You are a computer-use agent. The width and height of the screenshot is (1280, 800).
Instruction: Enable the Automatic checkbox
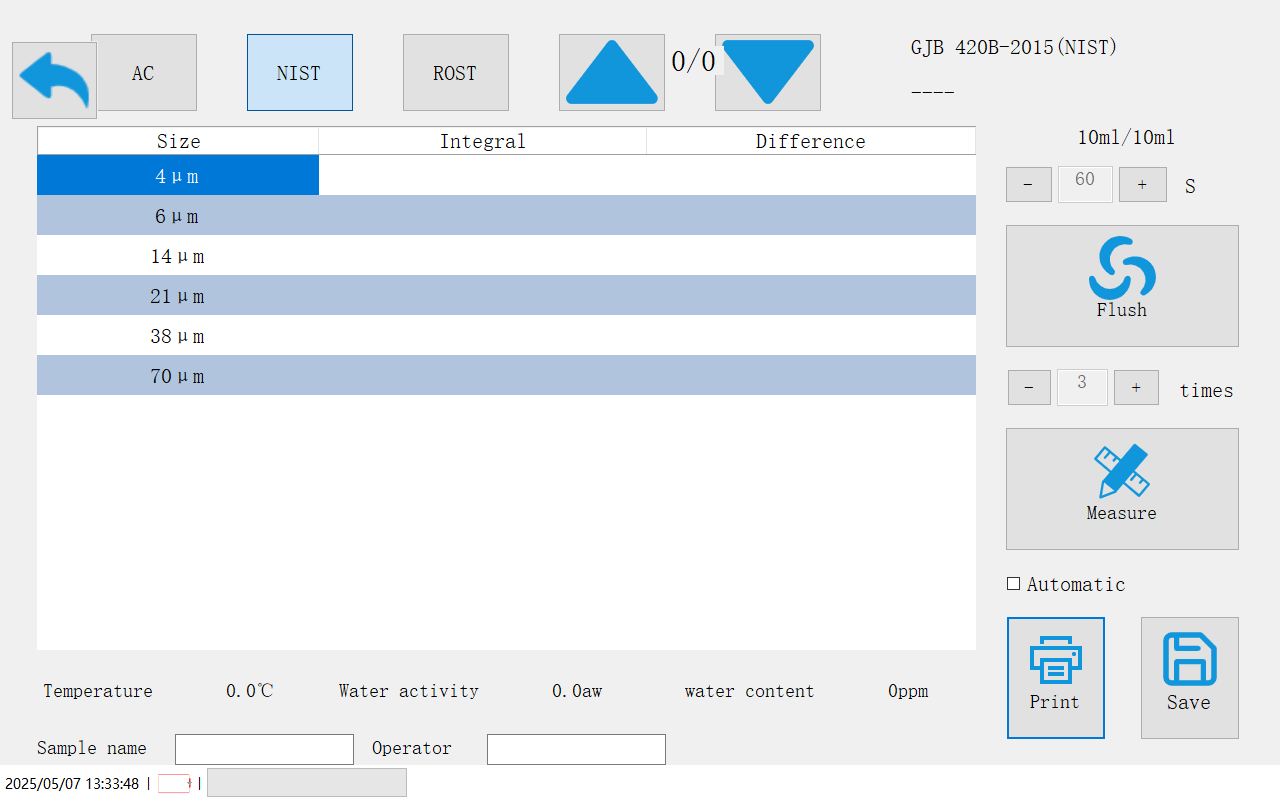tap(1014, 584)
